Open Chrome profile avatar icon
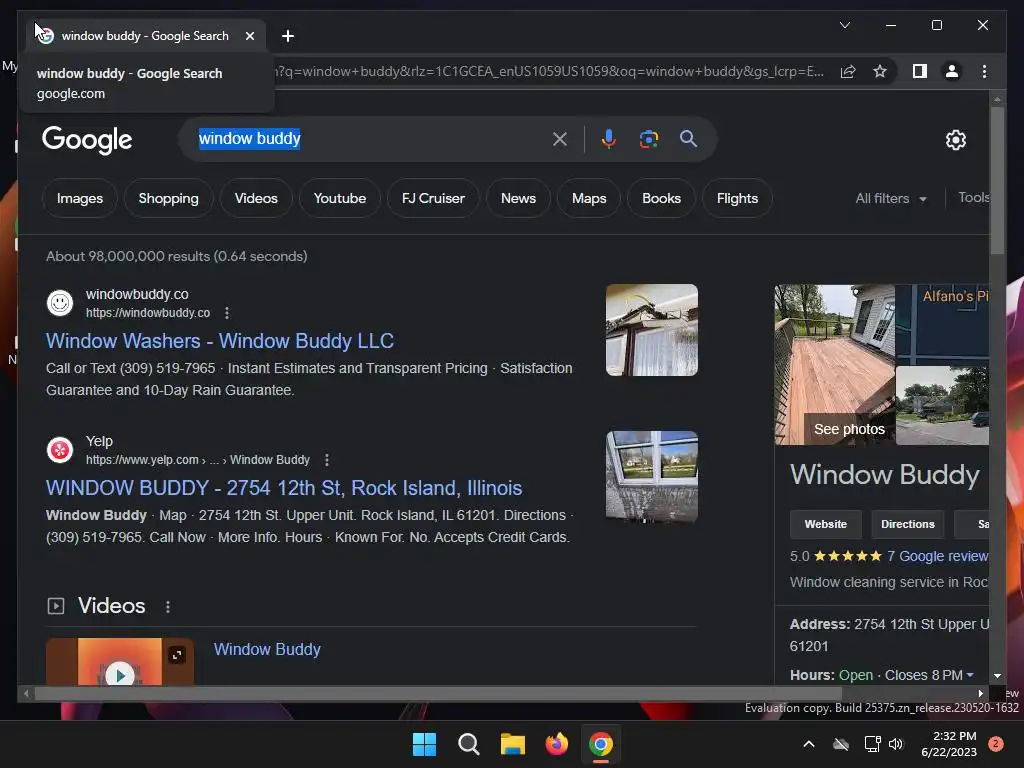 952,71
